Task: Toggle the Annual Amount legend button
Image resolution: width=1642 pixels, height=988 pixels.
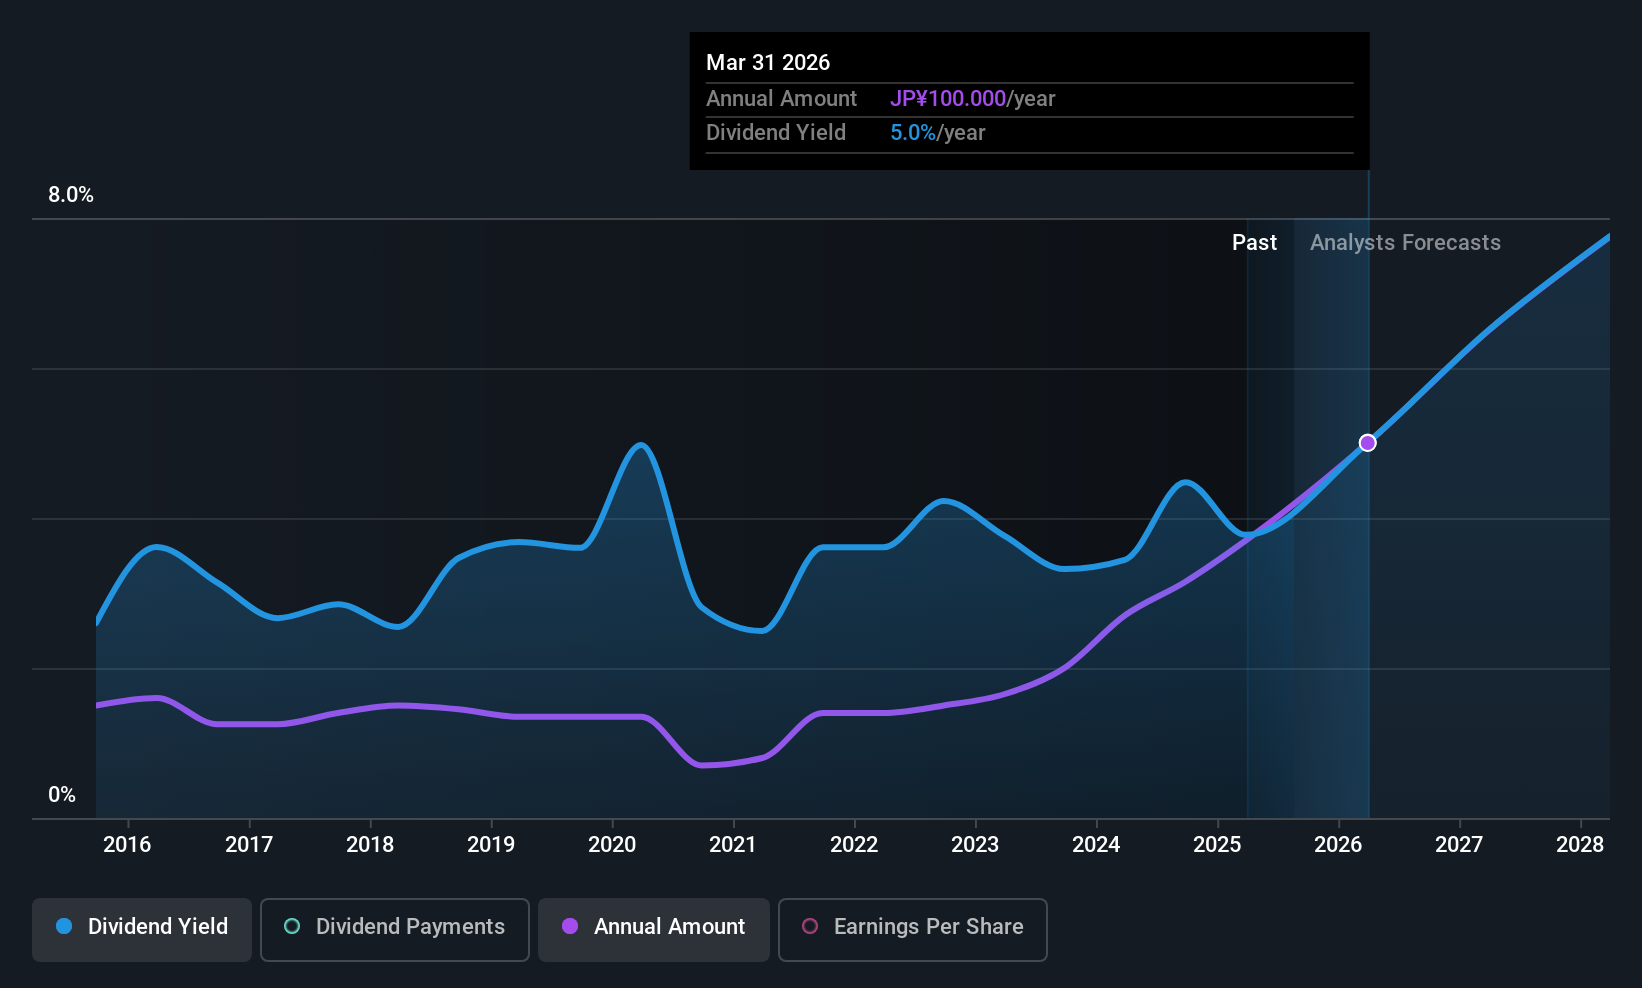Action: tap(654, 929)
